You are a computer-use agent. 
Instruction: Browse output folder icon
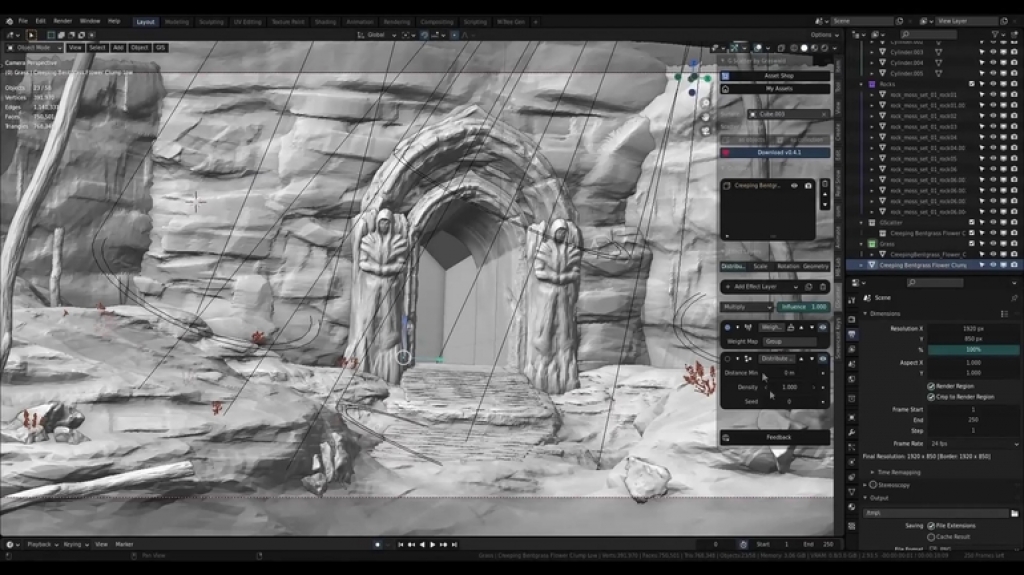coord(1014,514)
